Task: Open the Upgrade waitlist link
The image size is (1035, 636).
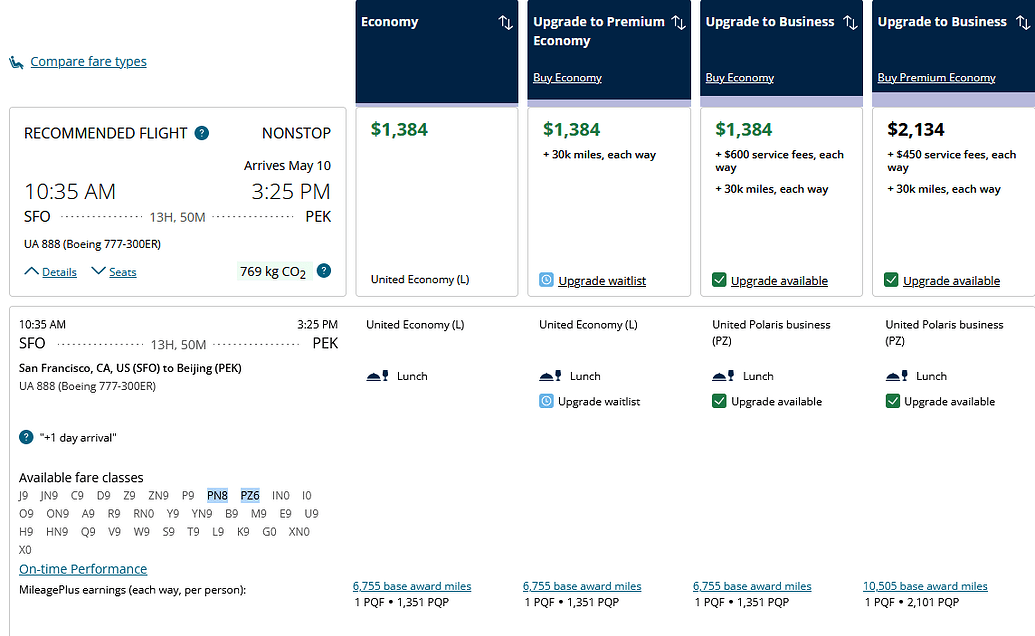Action: coord(602,280)
